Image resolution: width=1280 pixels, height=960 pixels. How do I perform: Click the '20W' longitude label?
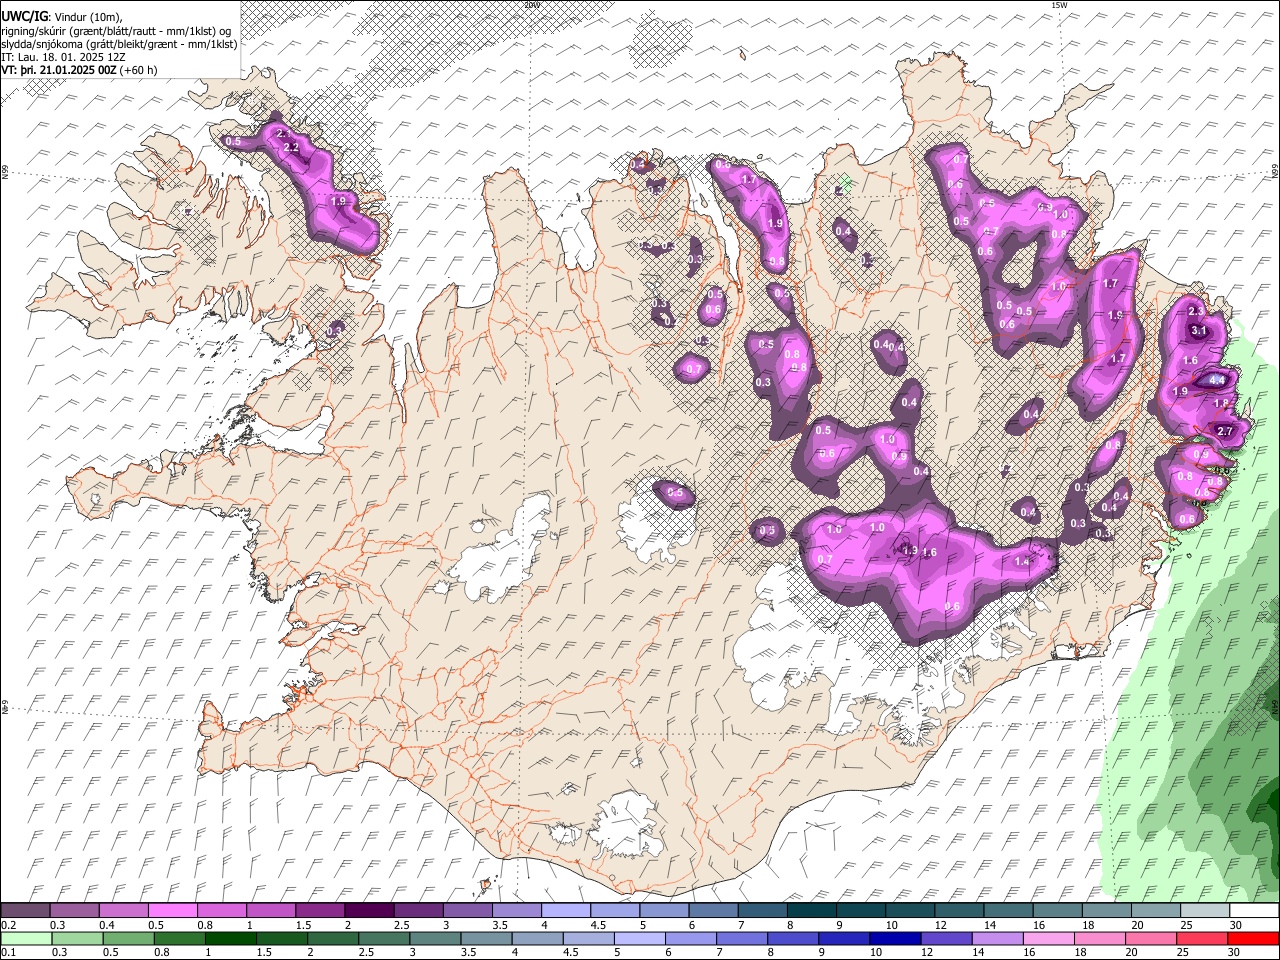coord(531,4)
